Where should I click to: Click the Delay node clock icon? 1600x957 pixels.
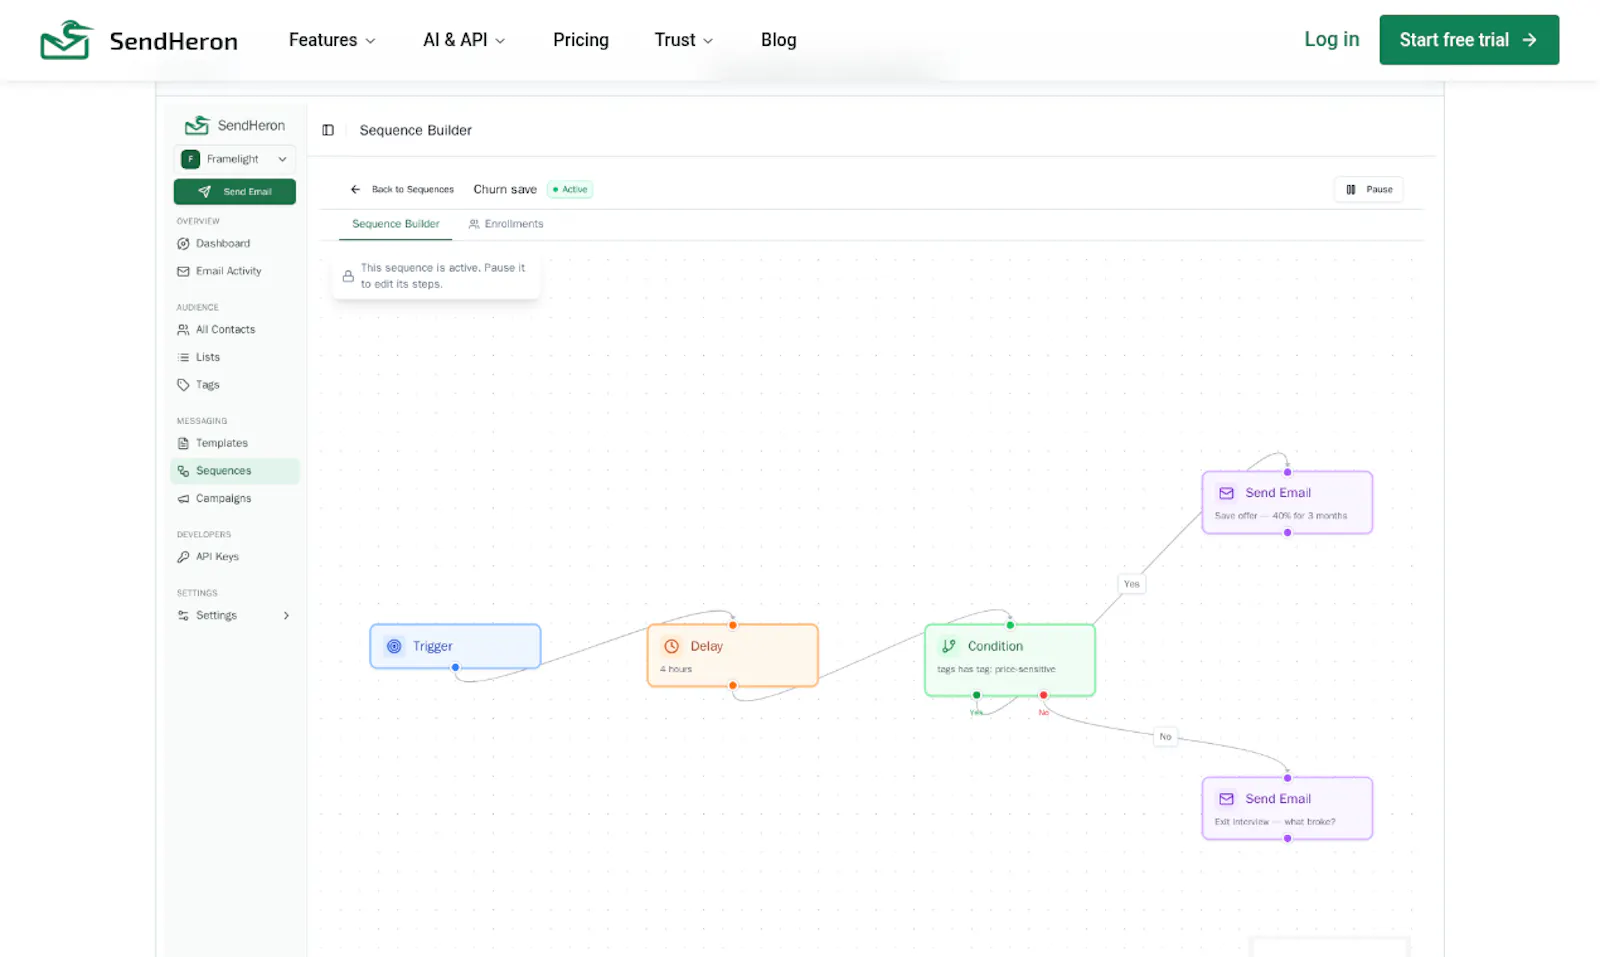click(672, 646)
